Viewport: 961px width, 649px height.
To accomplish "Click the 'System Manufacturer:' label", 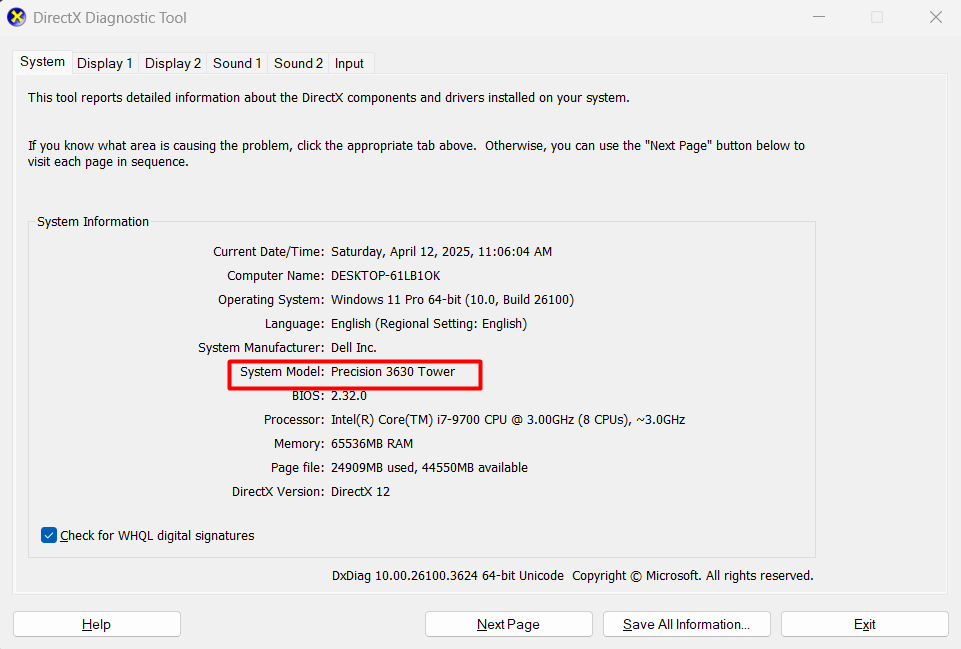I will (x=261, y=347).
